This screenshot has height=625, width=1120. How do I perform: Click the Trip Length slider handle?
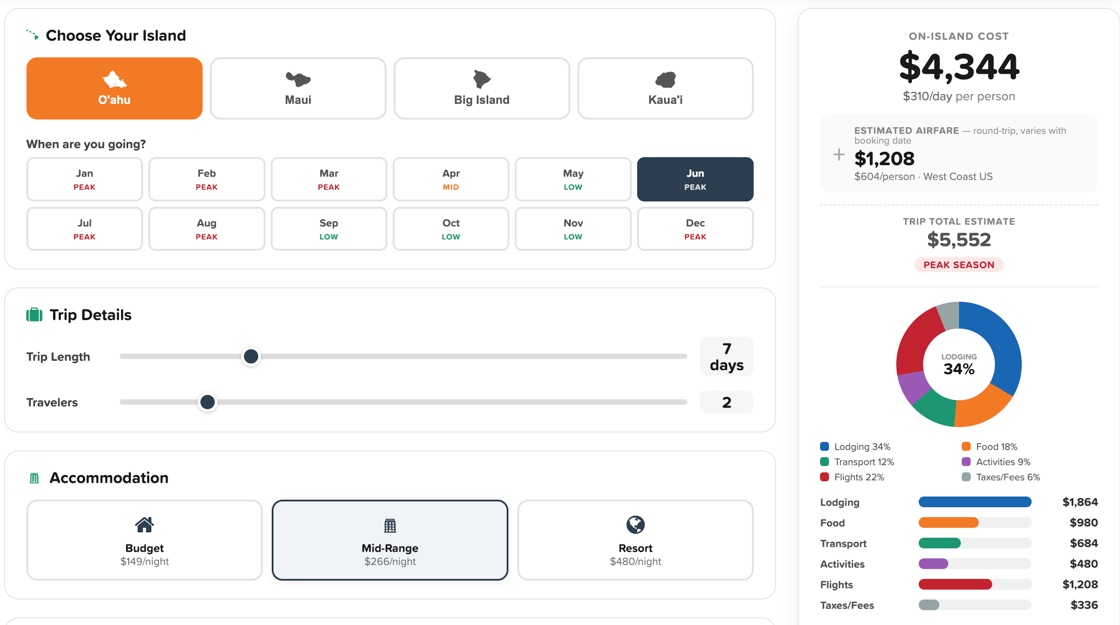click(251, 356)
